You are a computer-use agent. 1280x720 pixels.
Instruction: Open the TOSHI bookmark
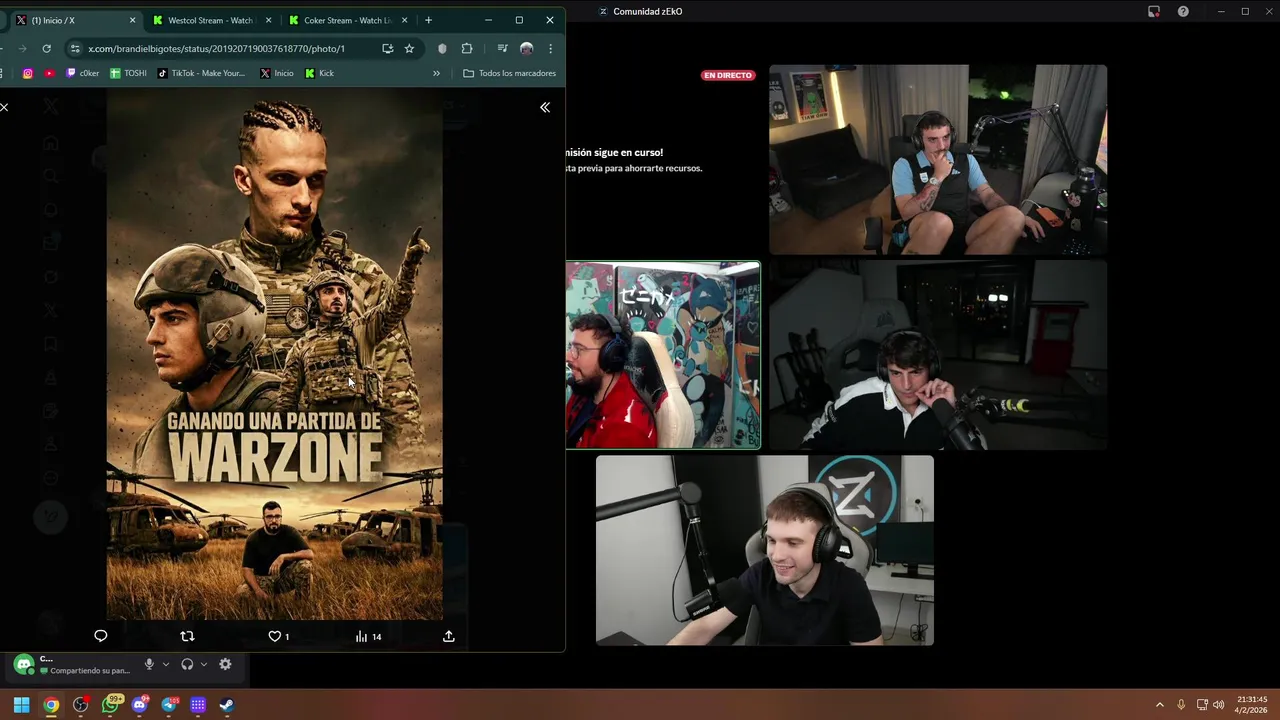pyautogui.click(x=128, y=73)
